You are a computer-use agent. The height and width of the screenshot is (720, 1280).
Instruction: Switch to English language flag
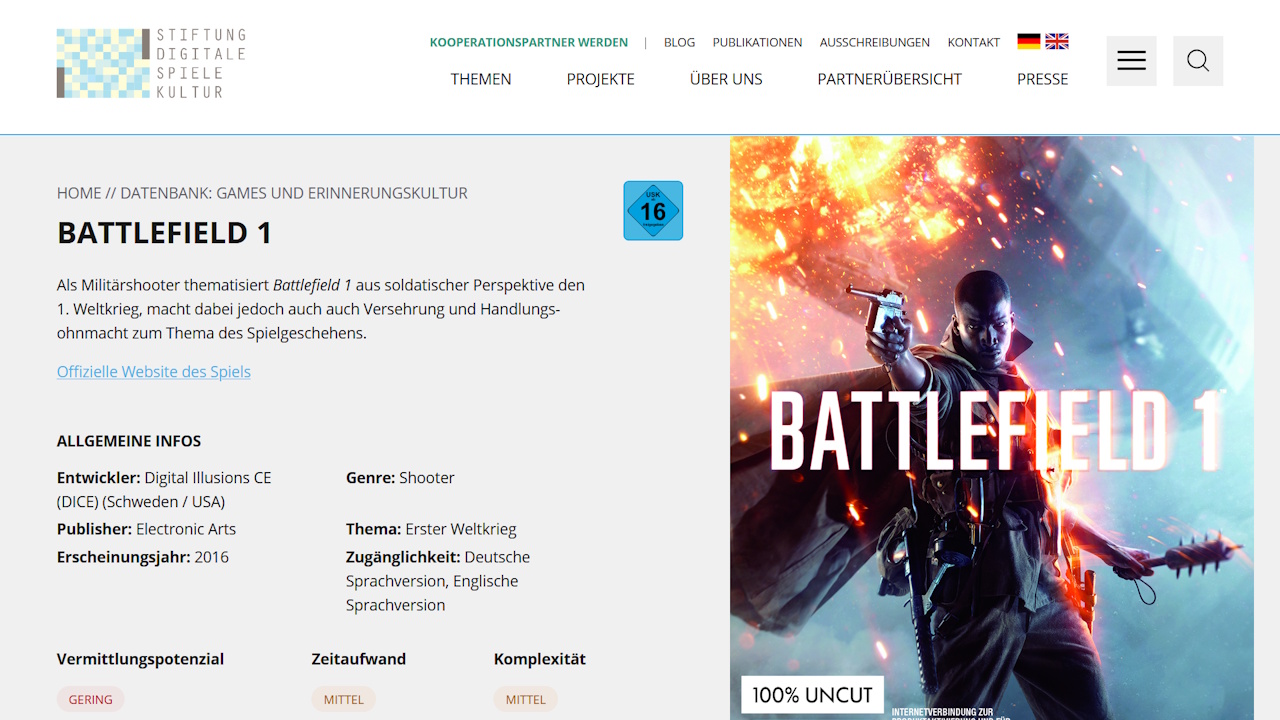pyautogui.click(x=1057, y=41)
